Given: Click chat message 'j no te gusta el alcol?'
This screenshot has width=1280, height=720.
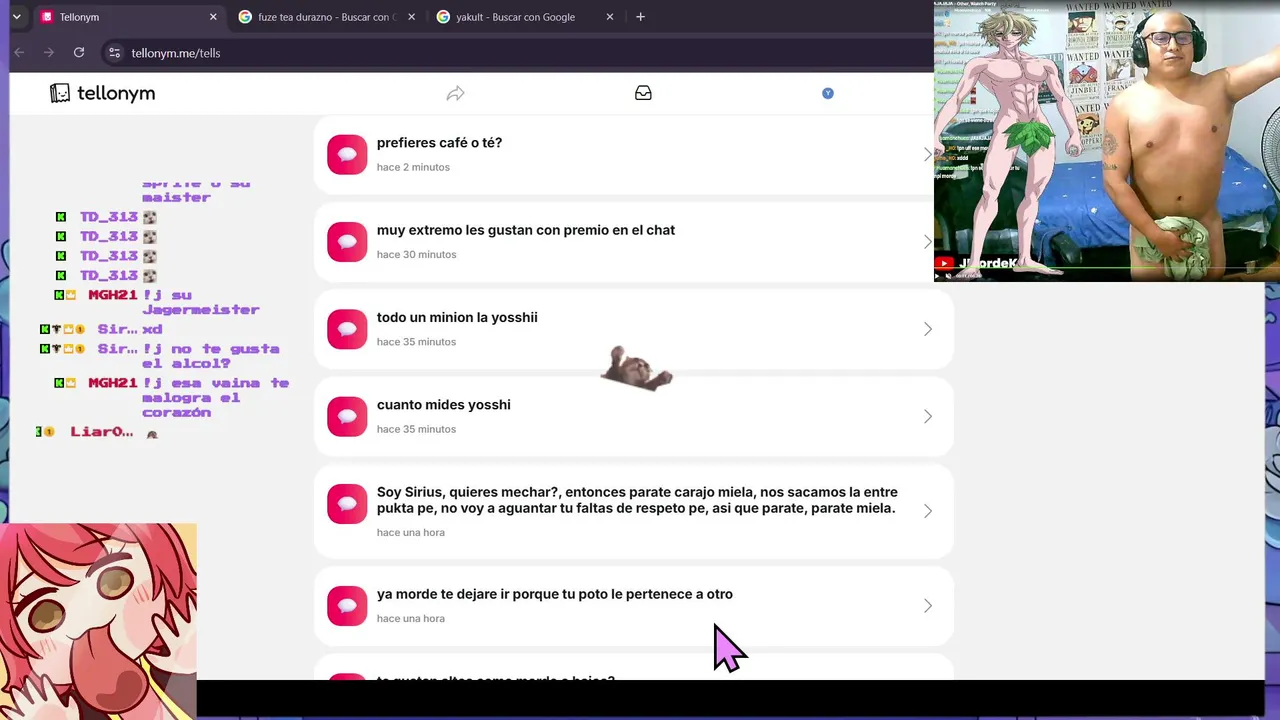Looking at the screenshot, I should coord(211,356).
